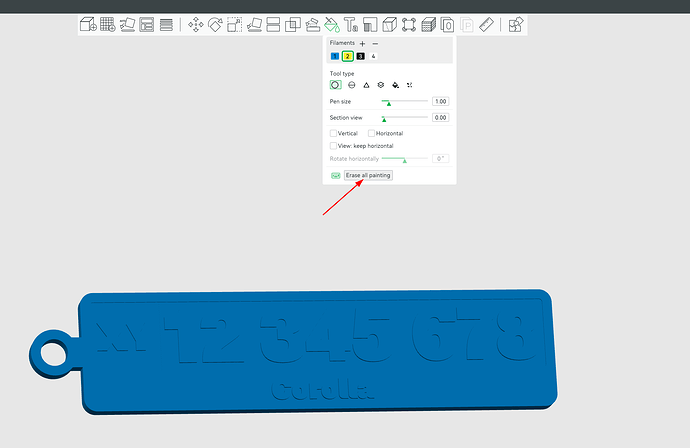Tick View: keep horizontal checkbox
Image resolution: width=690 pixels, height=448 pixels.
point(333,146)
